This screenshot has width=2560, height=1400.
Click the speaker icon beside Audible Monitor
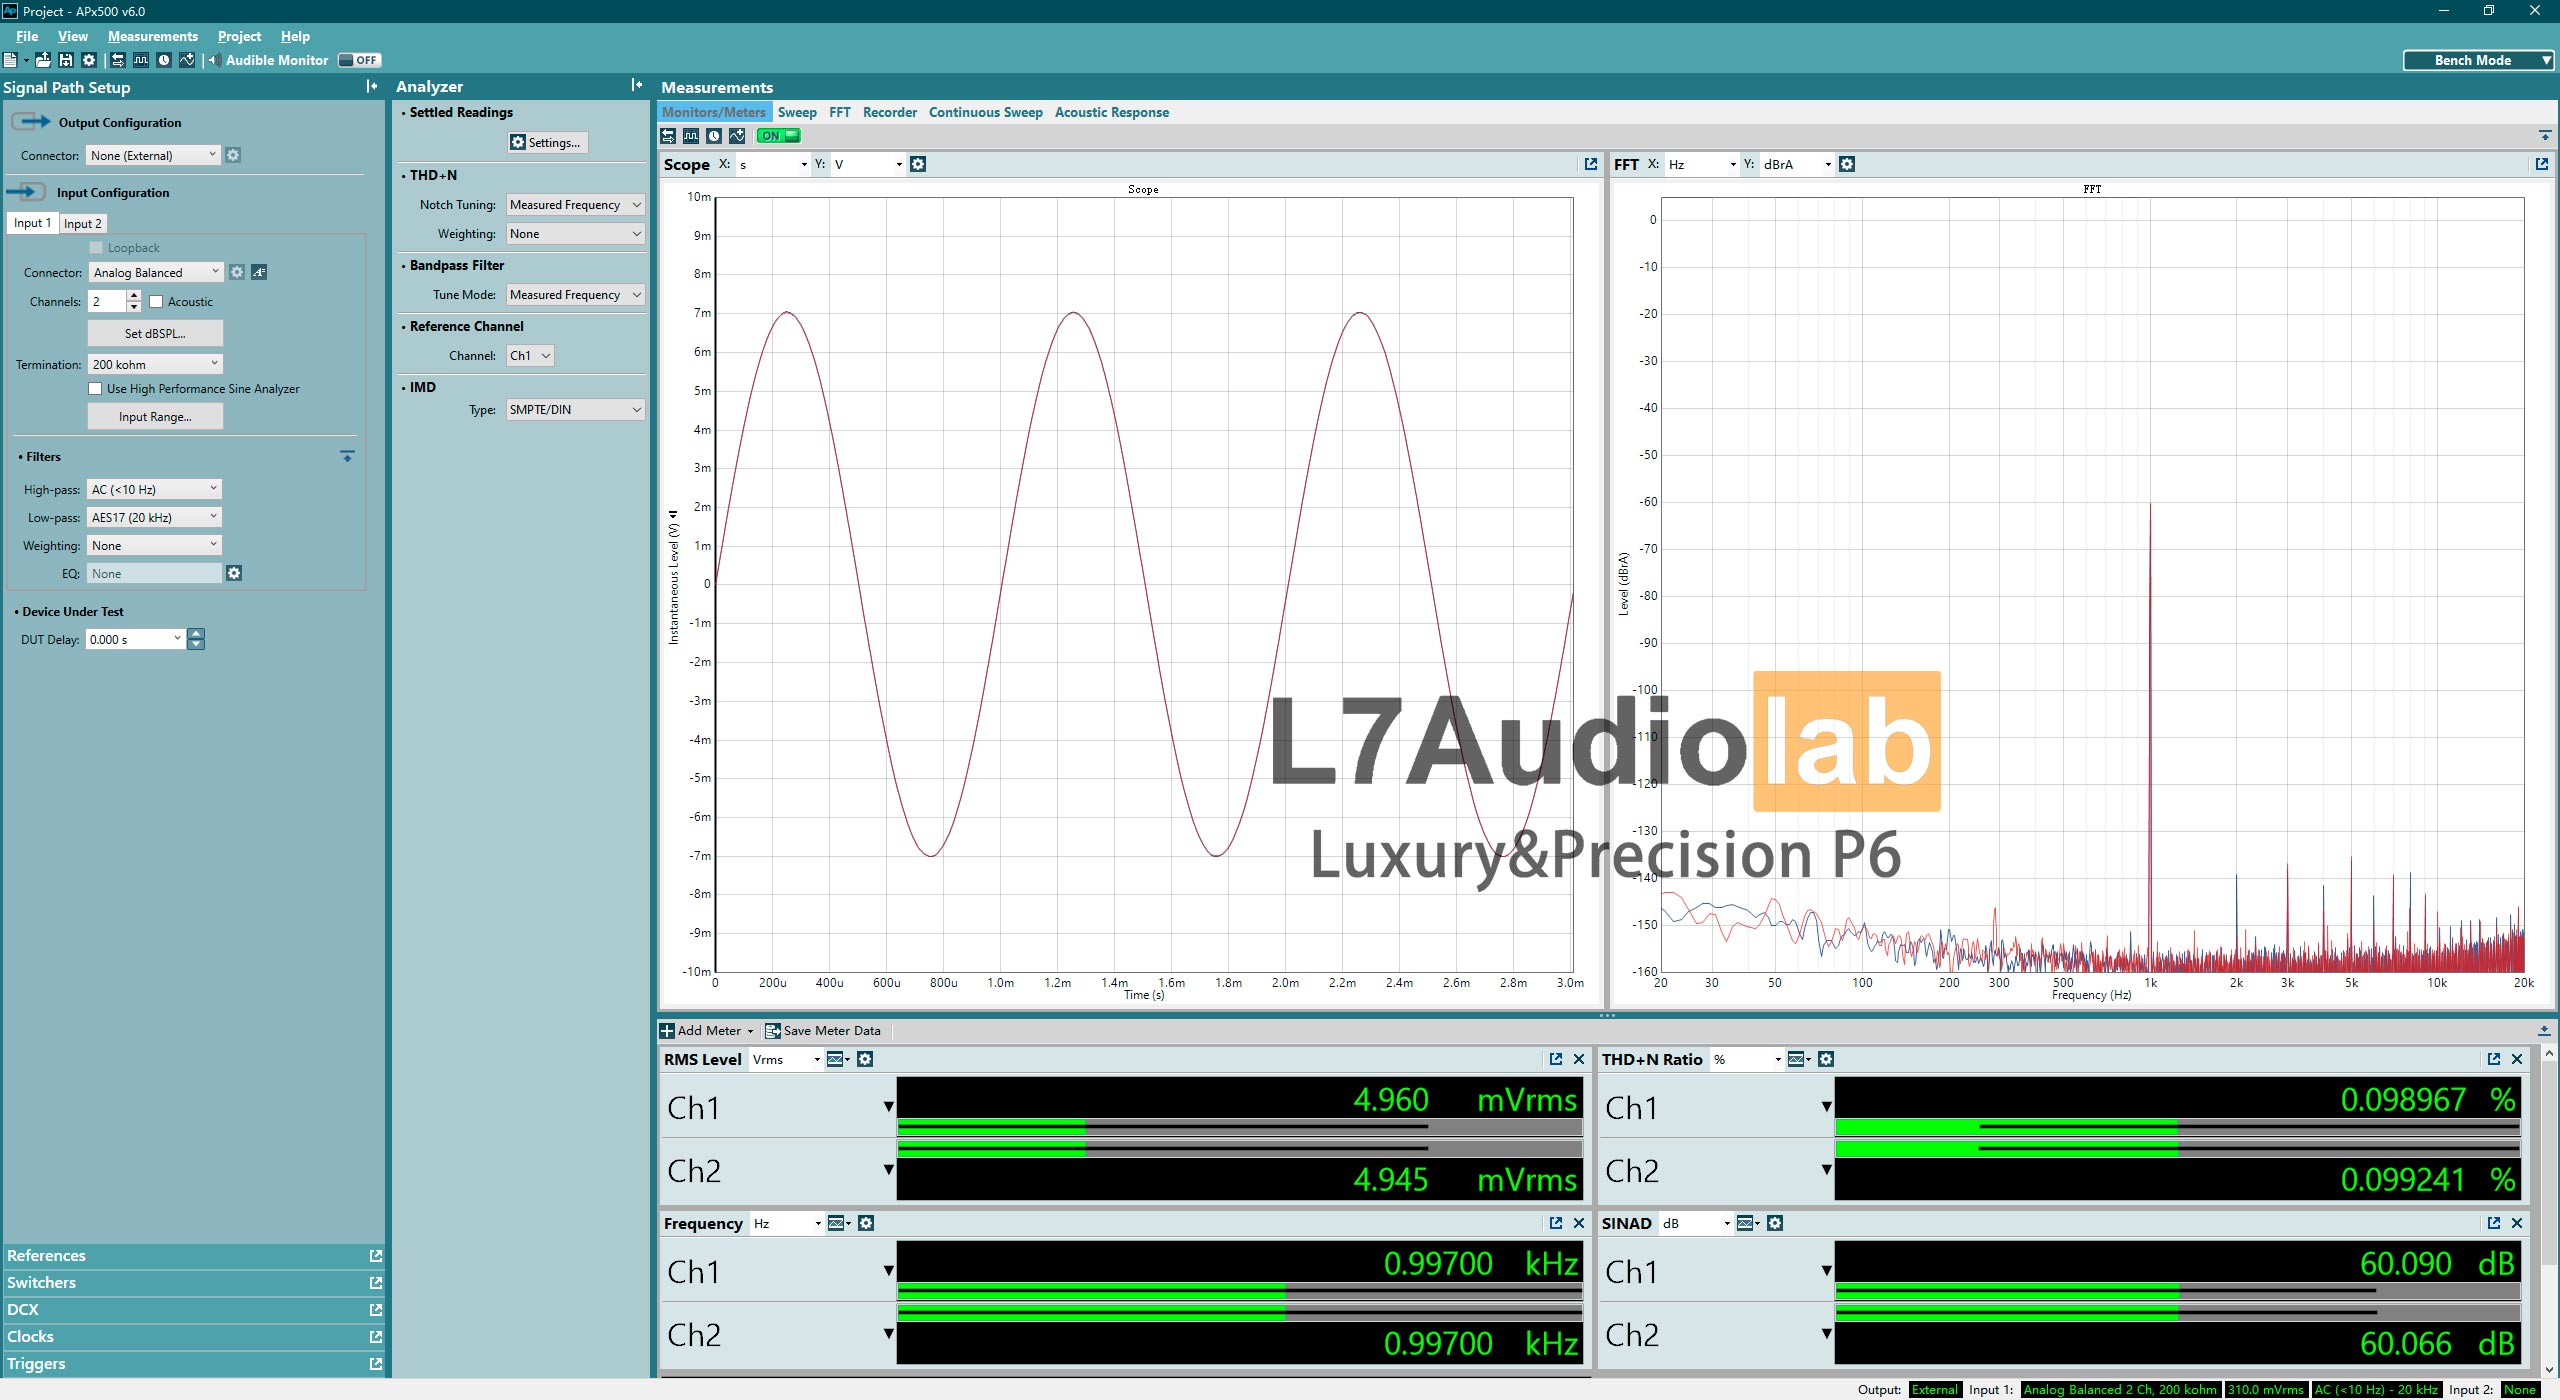215,60
